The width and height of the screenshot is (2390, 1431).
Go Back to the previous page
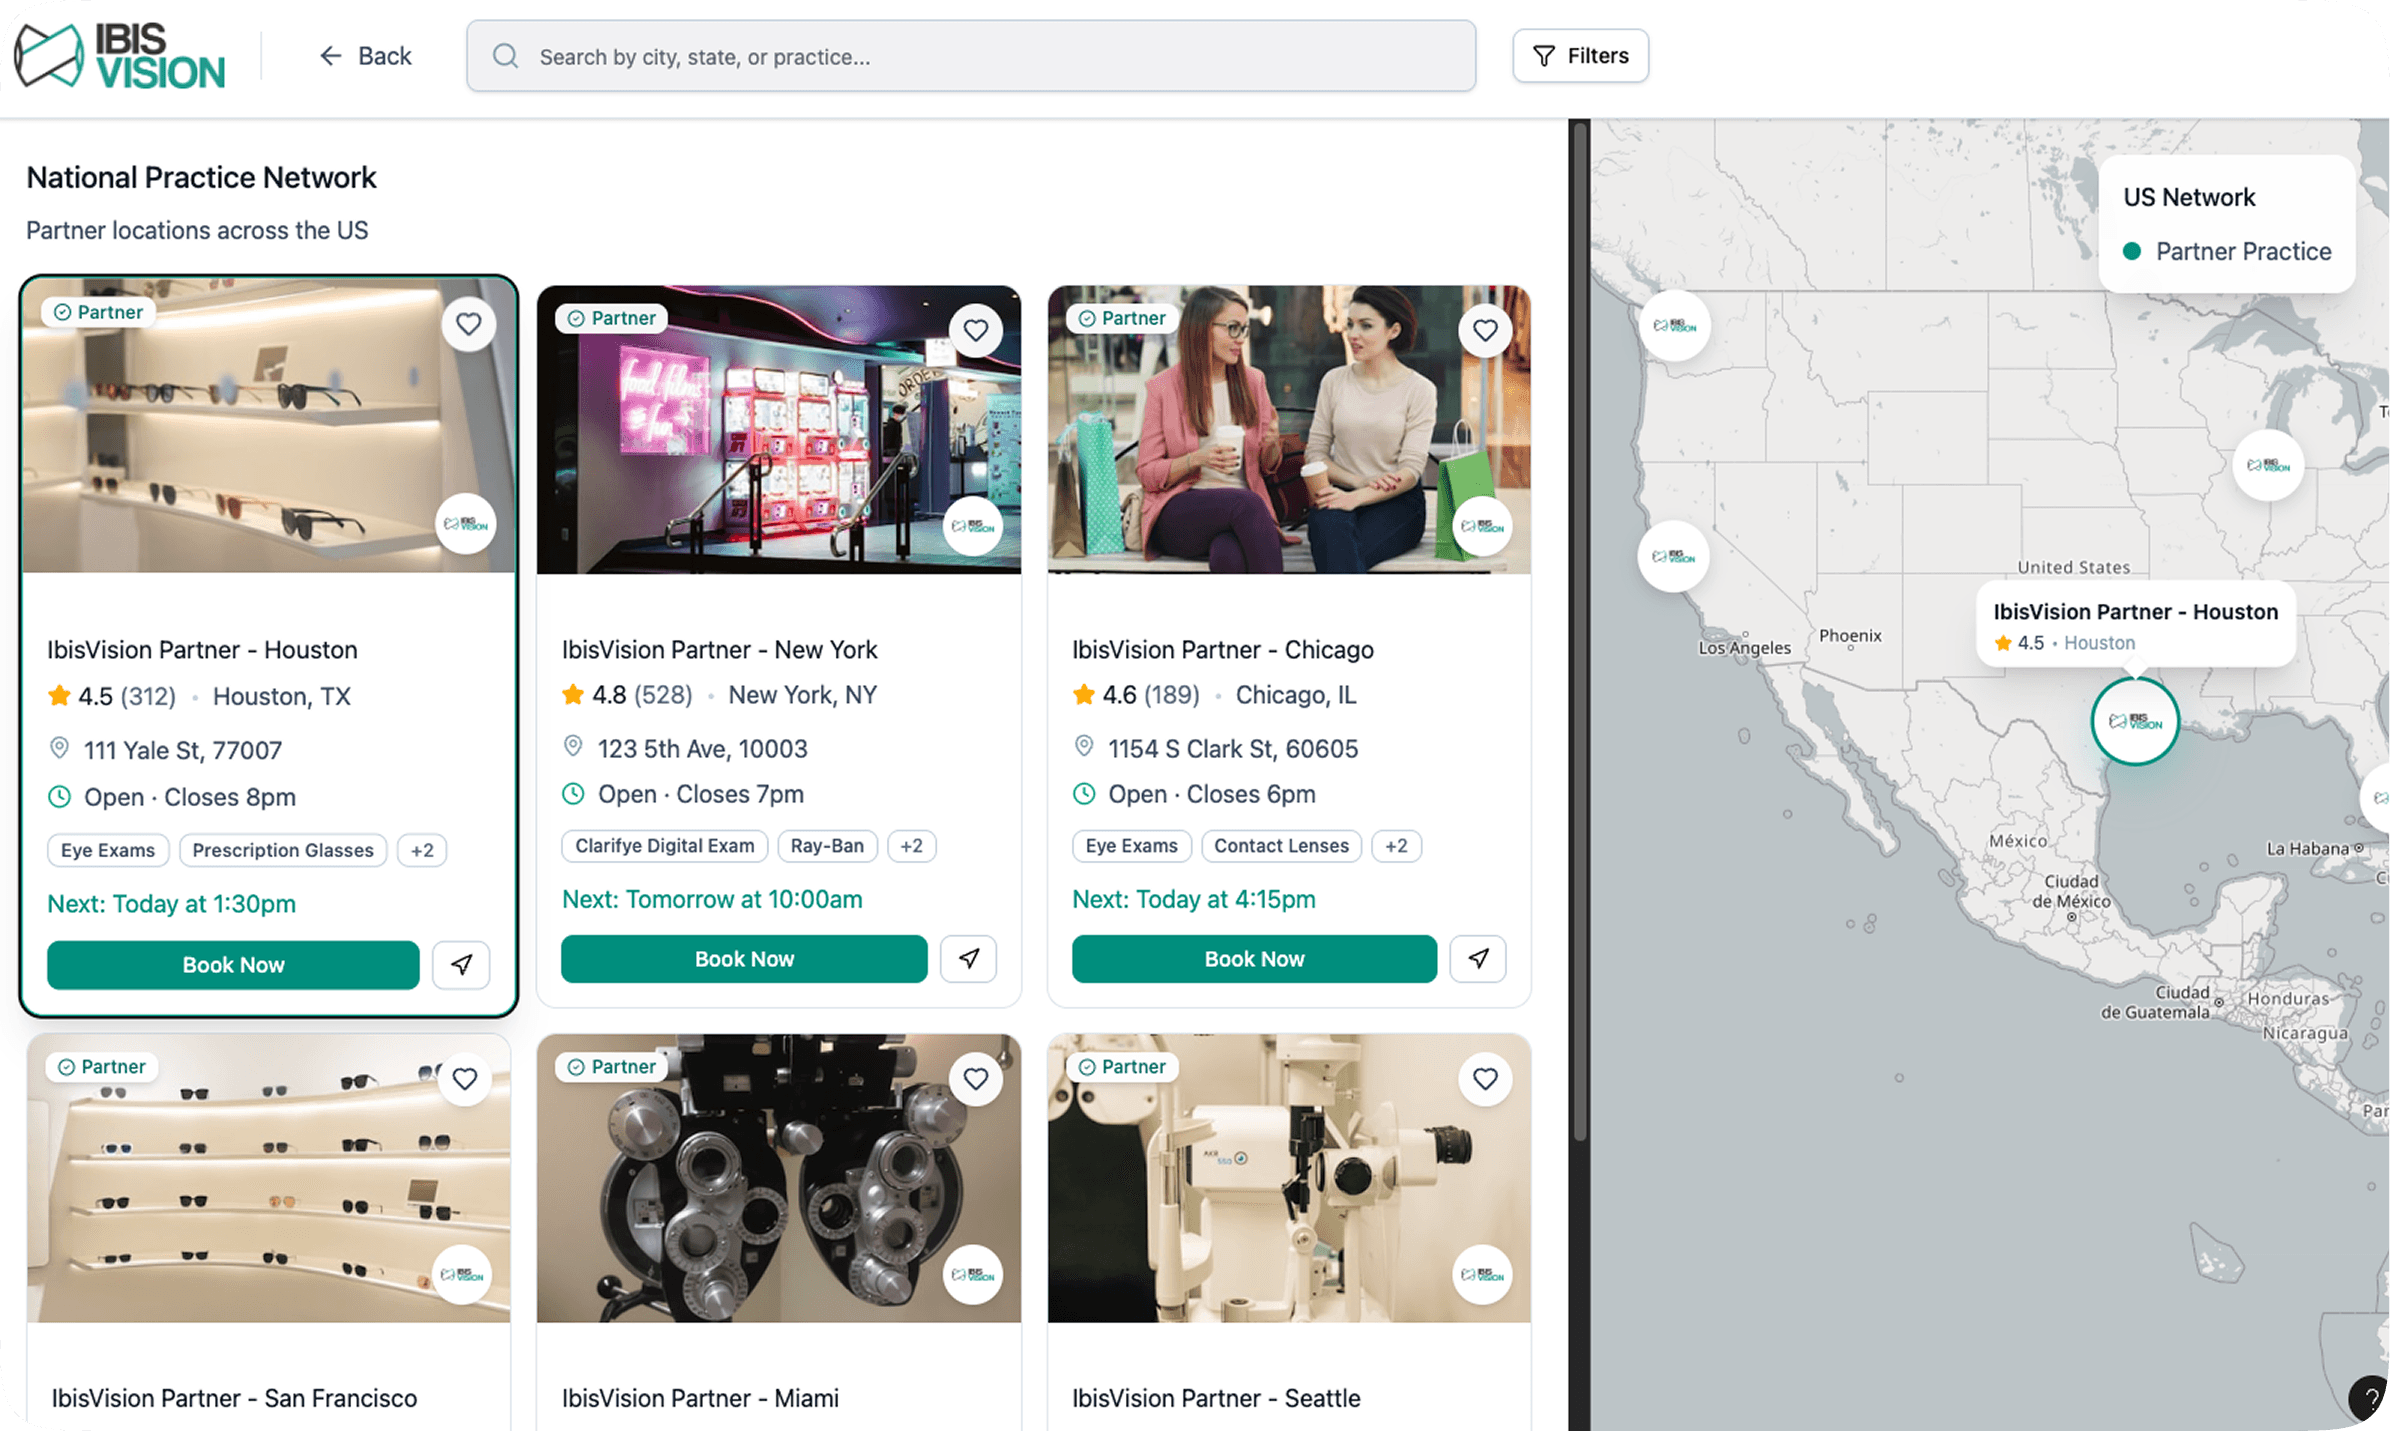click(365, 56)
